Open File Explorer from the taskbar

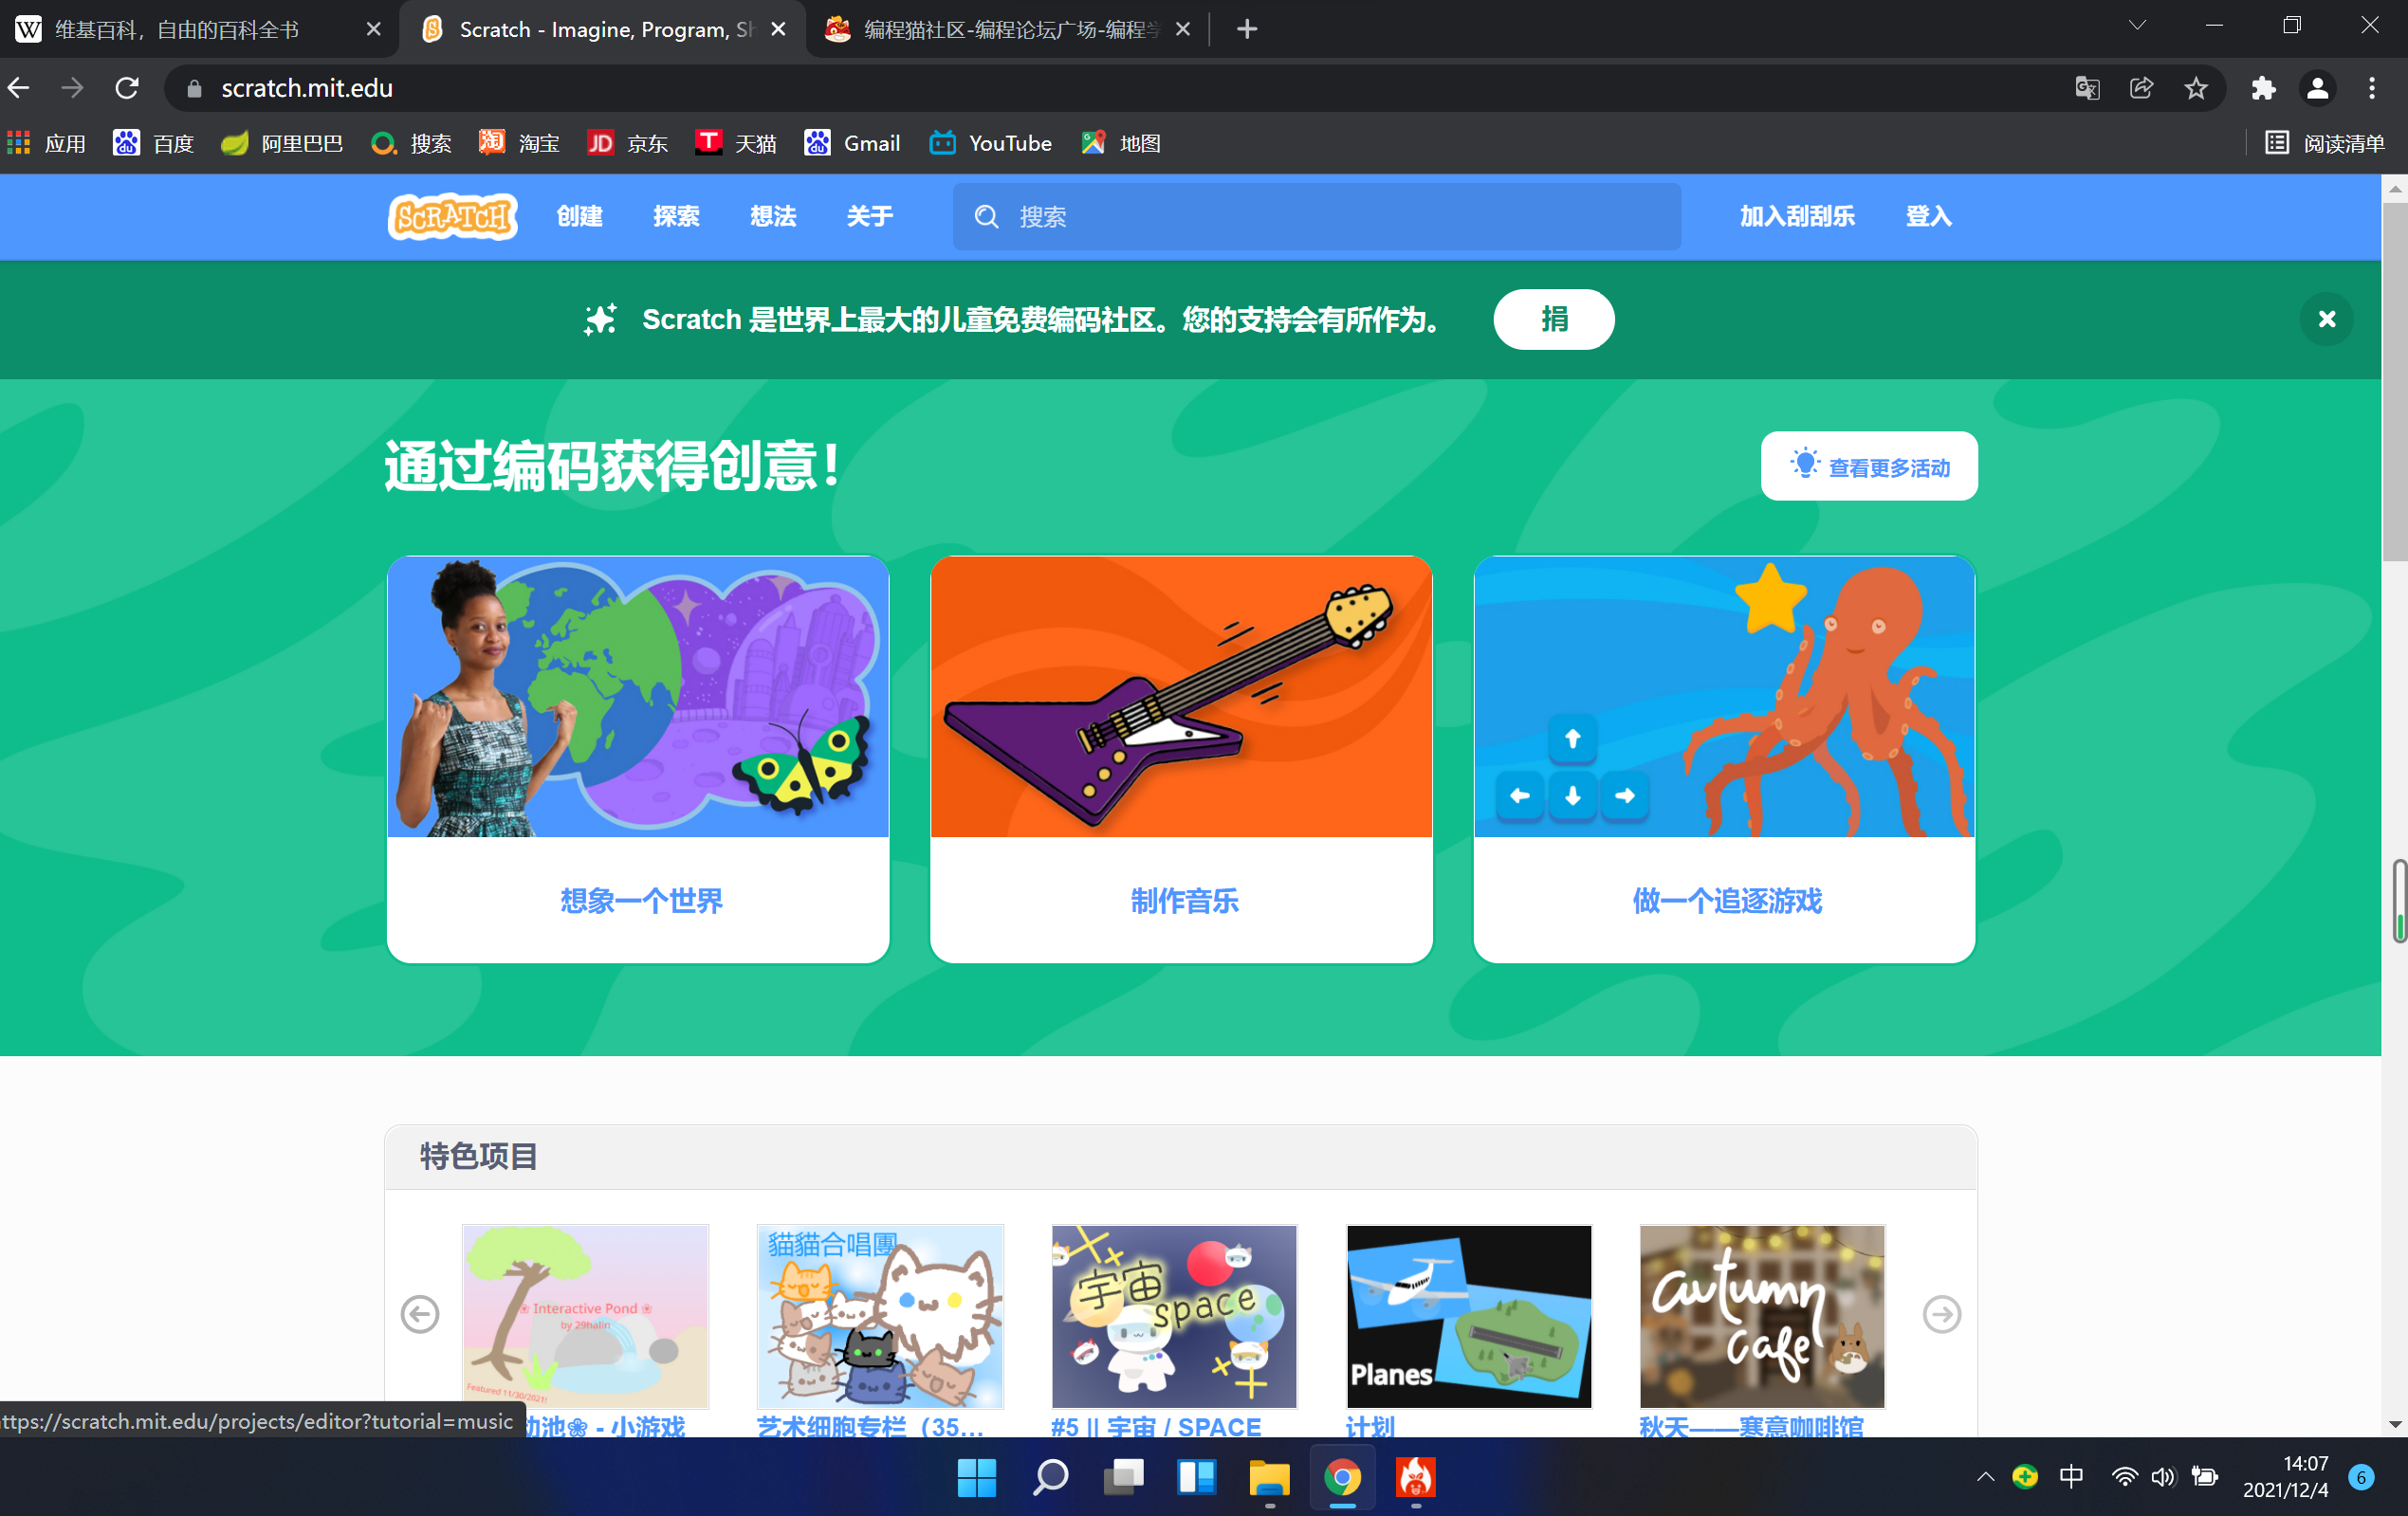point(1269,1477)
